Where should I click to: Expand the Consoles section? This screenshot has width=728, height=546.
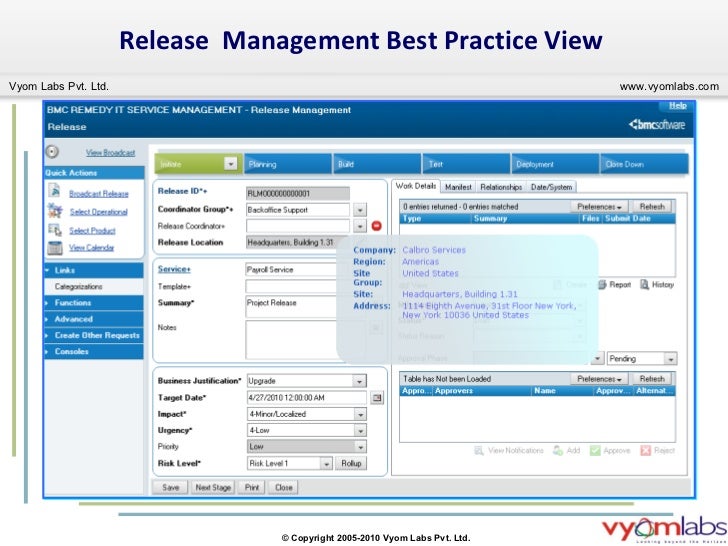coord(94,351)
